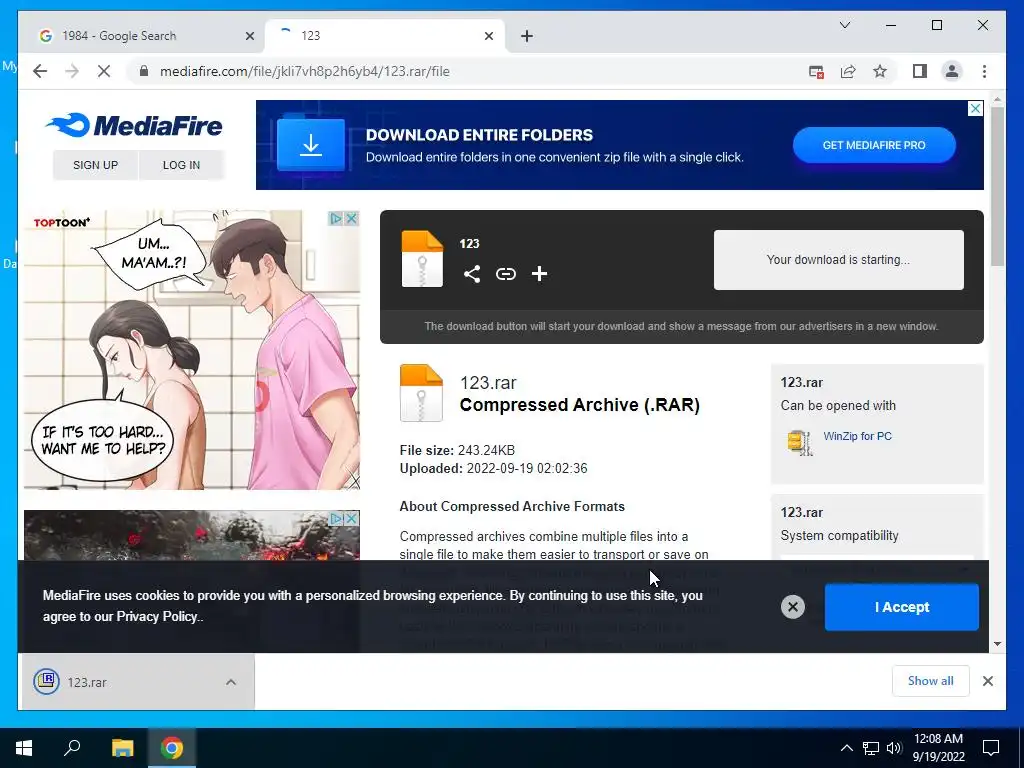The image size is (1024, 768).
Task: Click the network tray icon
Action: [x=871, y=748]
